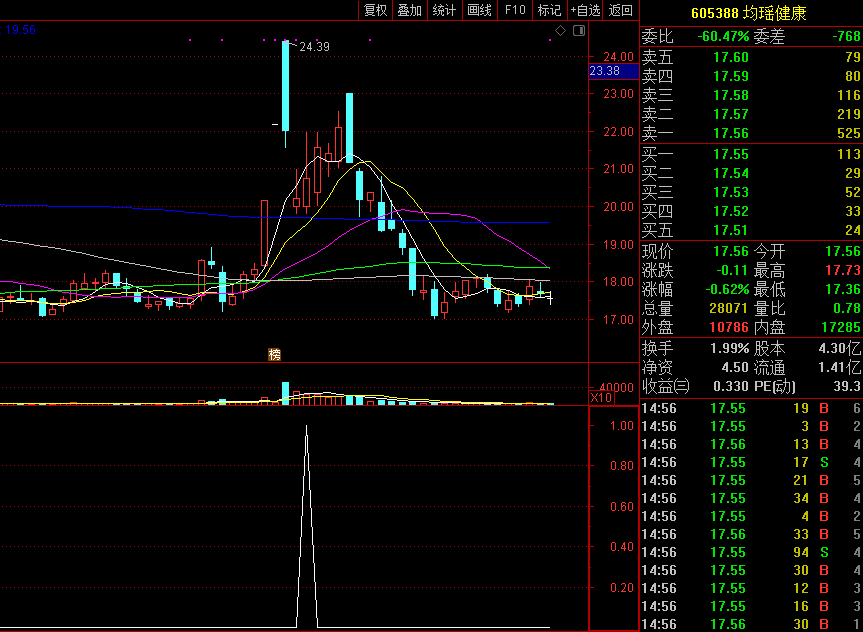Select the trade tick with volume 21
Viewport: 863px width, 632px height.
751,481
